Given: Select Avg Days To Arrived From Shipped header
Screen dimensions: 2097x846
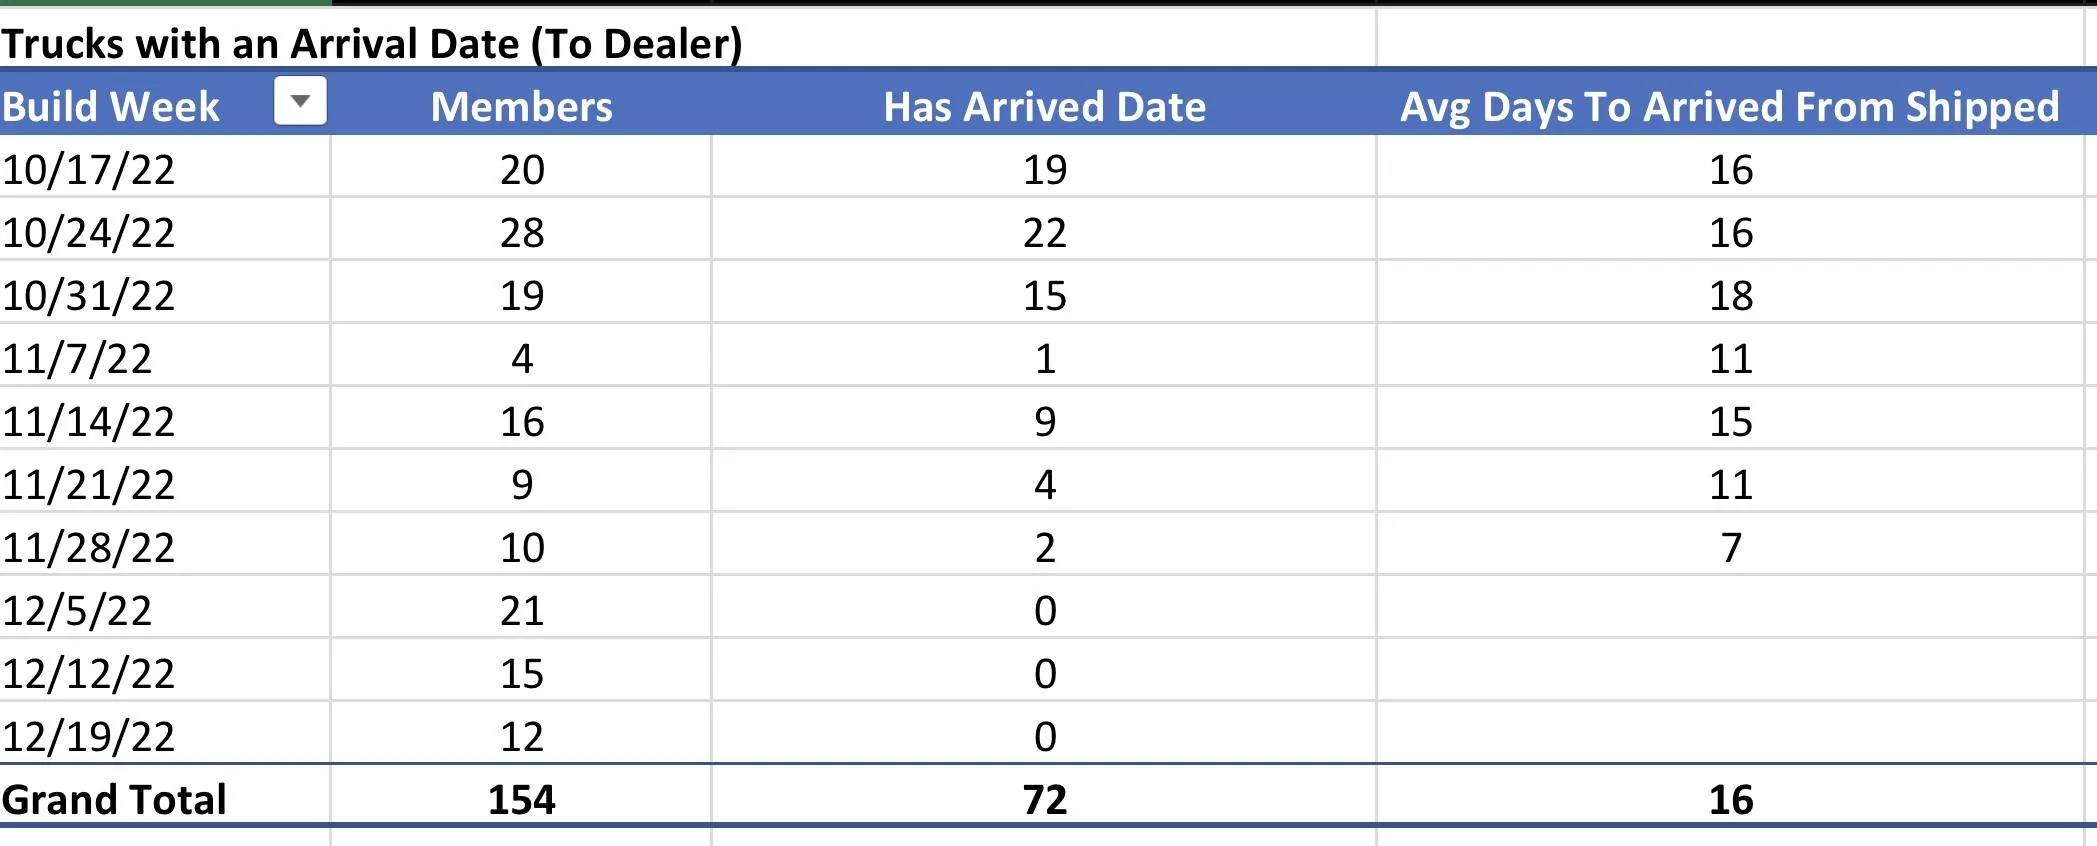Looking at the screenshot, I should [1729, 107].
